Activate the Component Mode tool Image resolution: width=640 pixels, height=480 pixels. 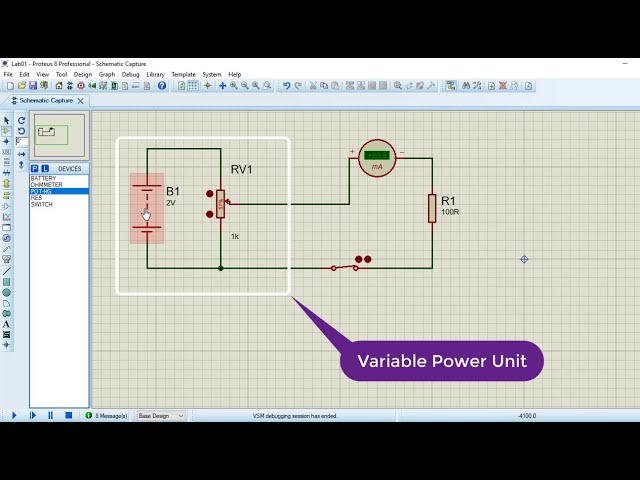coord(6,131)
